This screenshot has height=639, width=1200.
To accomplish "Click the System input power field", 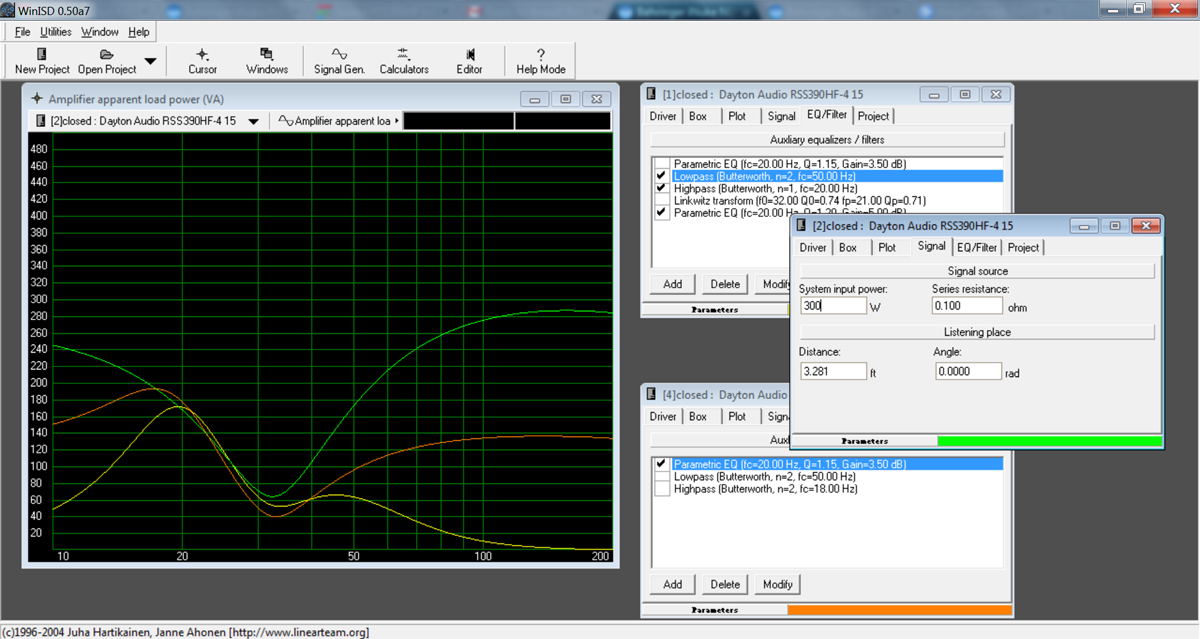I will click(833, 306).
